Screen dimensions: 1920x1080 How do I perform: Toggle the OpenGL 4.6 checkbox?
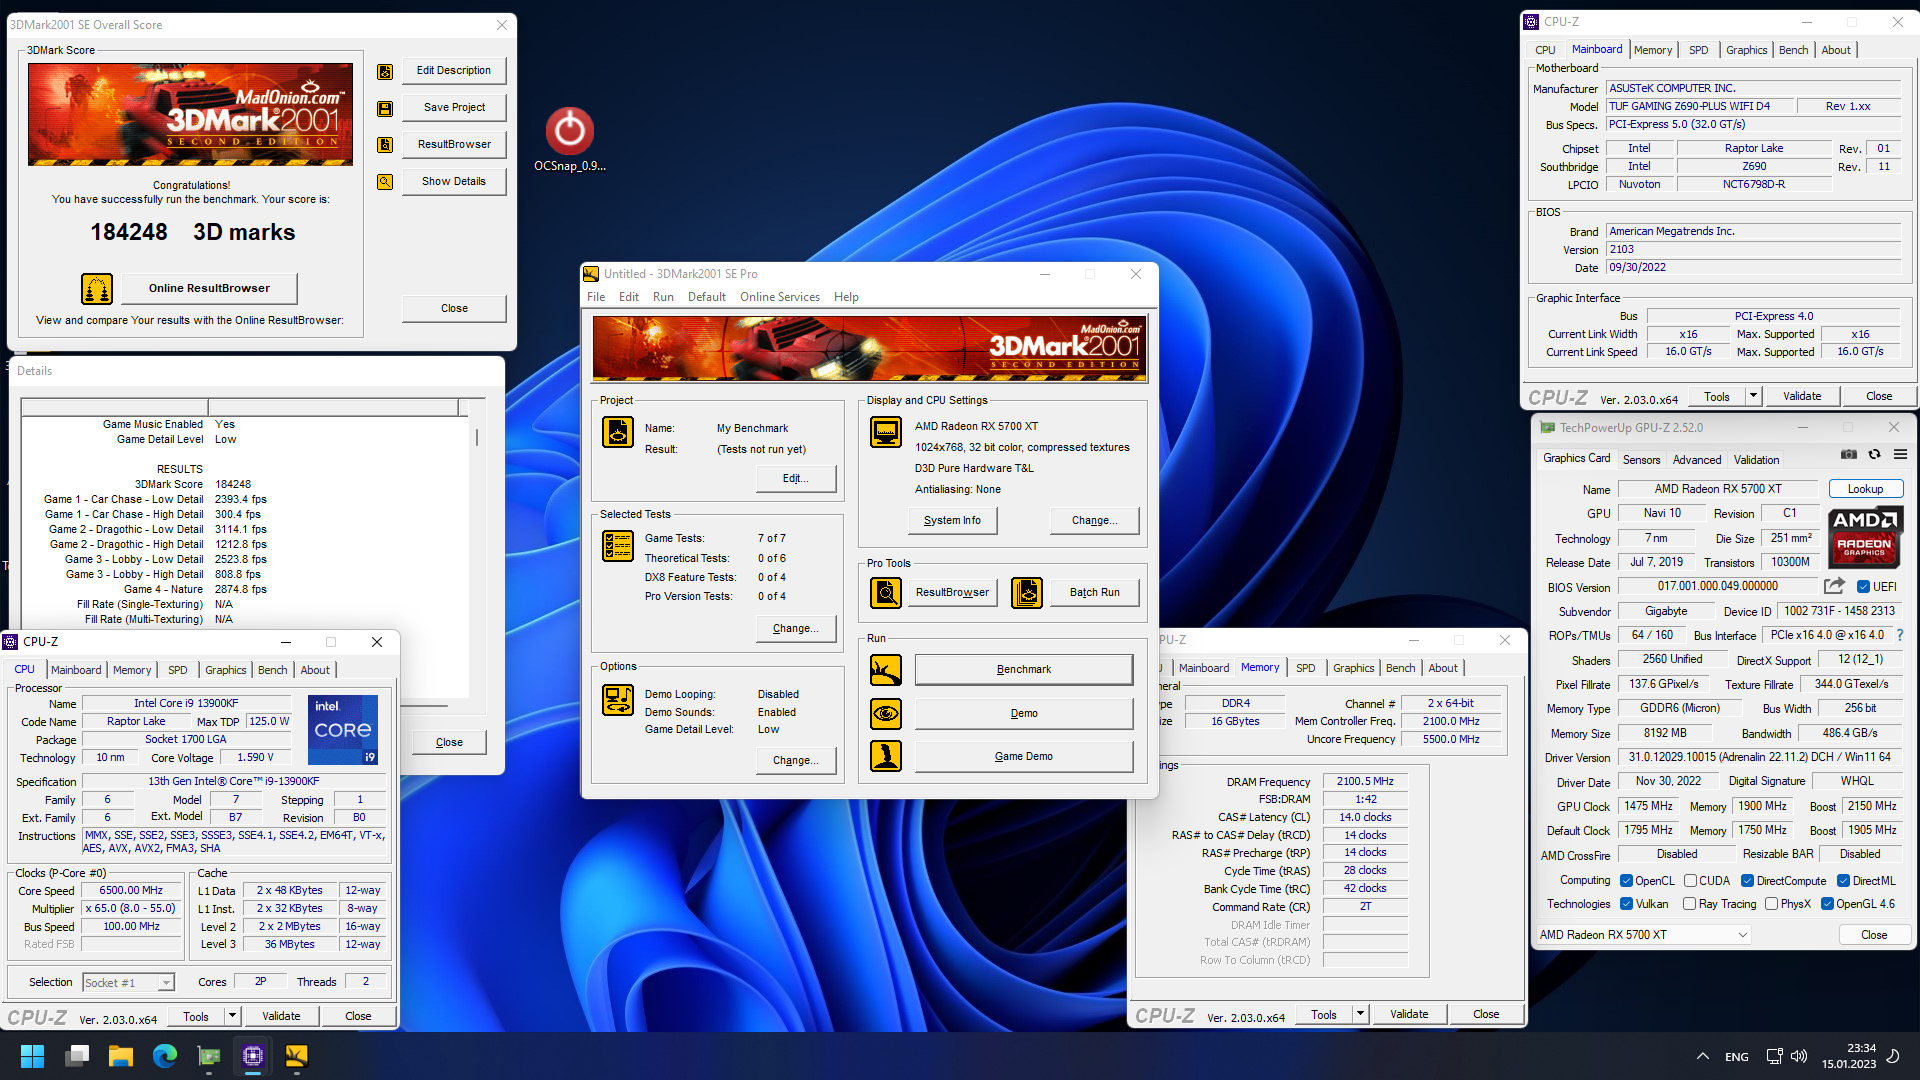(1827, 904)
